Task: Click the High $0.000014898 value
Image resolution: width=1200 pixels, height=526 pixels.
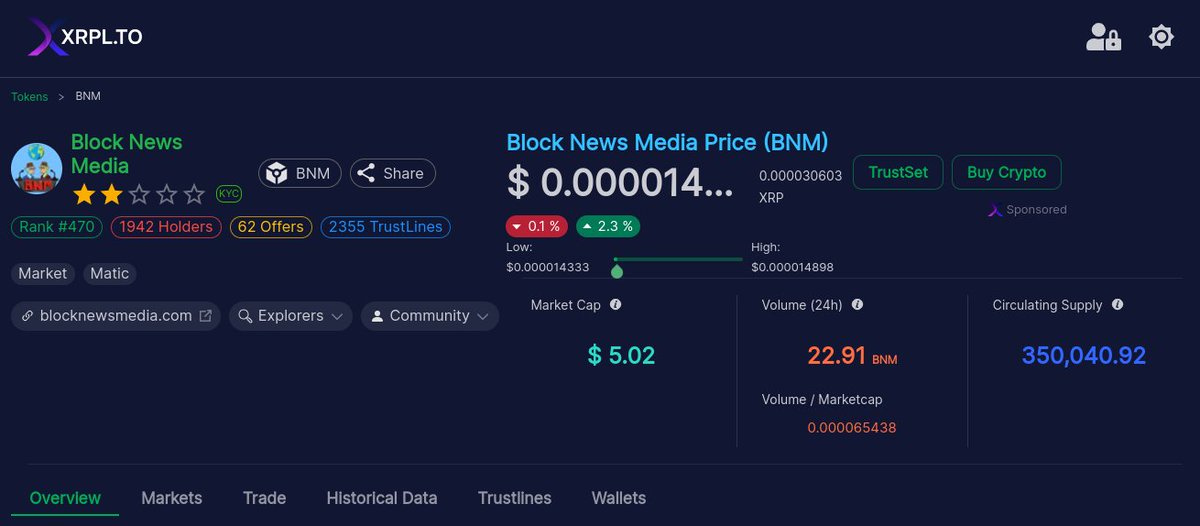Action: tap(792, 267)
